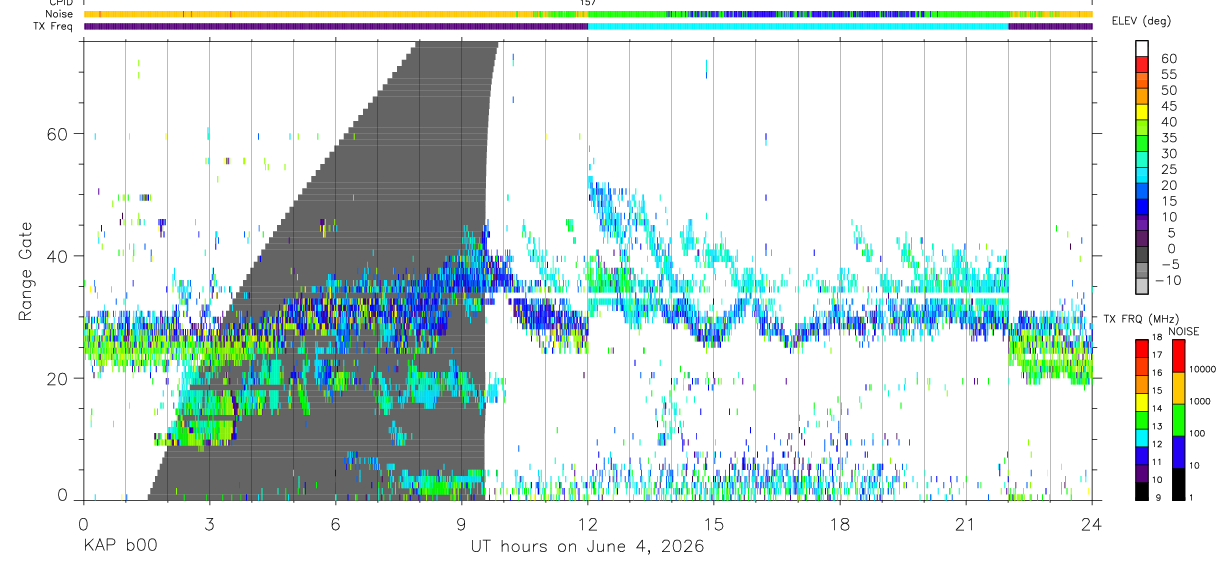This screenshot has height=567, width=1228.
Task: Click the '45' label on the ELEV scale
Action: 1169,105
